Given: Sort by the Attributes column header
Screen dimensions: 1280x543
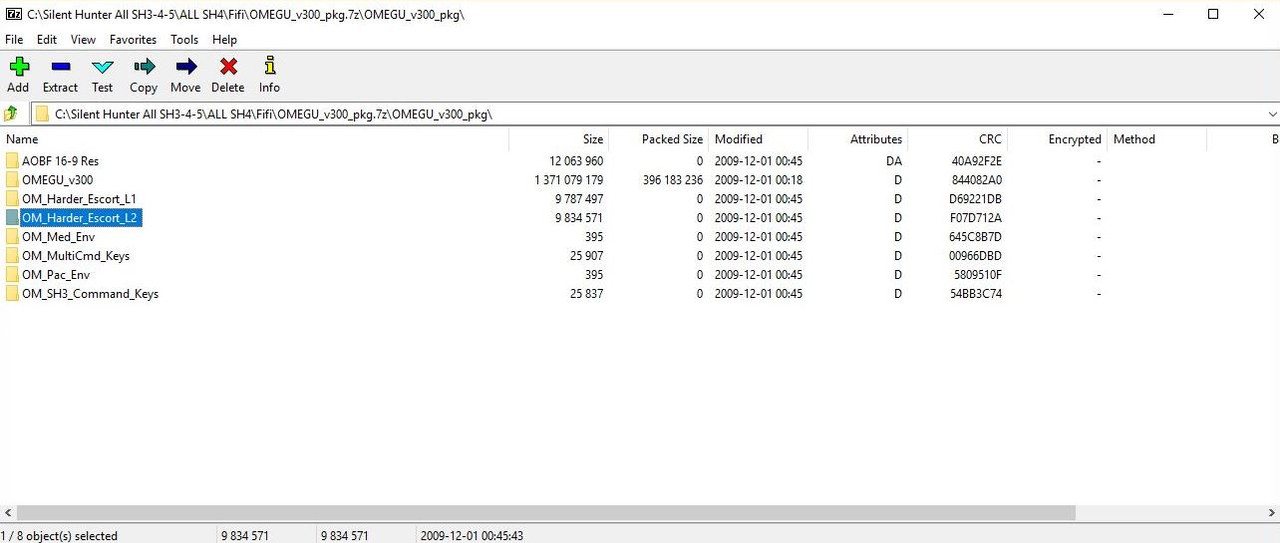Looking at the screenshot, I should coord(858,139).
